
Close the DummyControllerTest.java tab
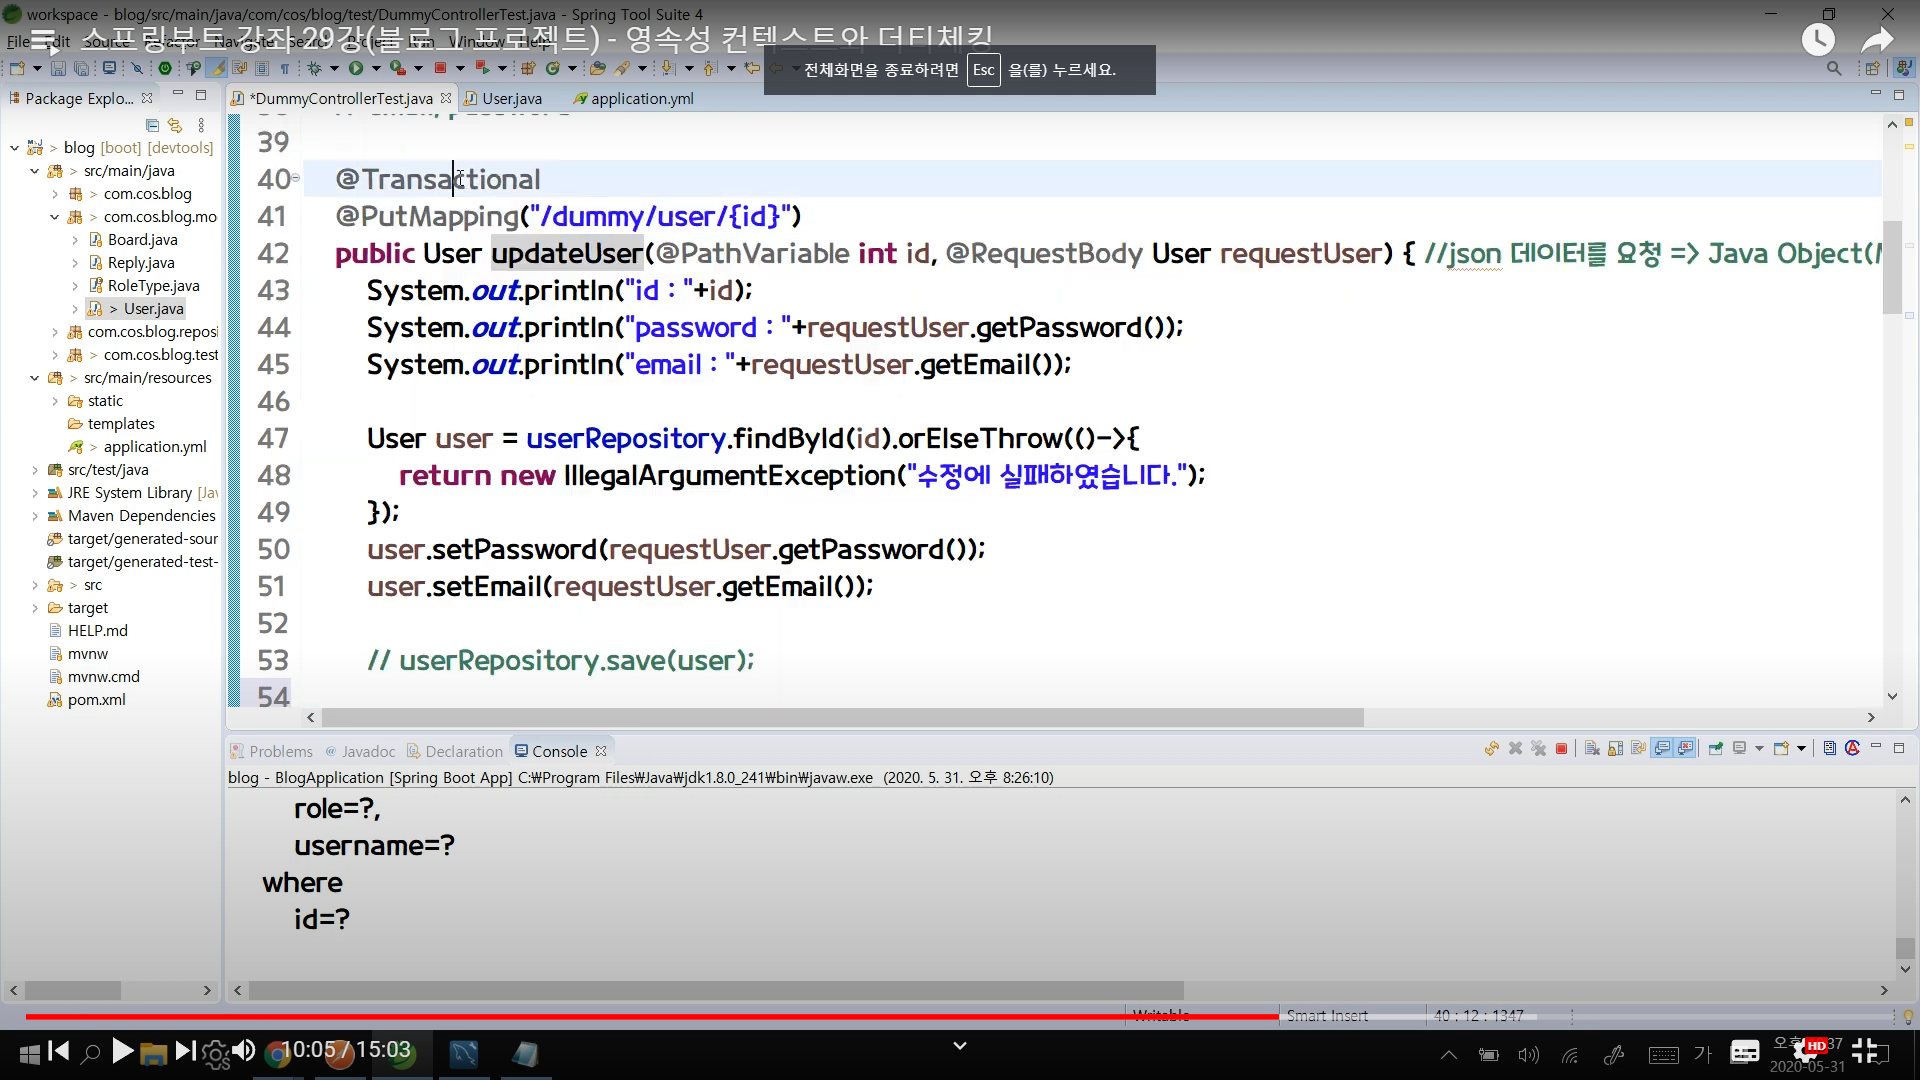(446, 98)
